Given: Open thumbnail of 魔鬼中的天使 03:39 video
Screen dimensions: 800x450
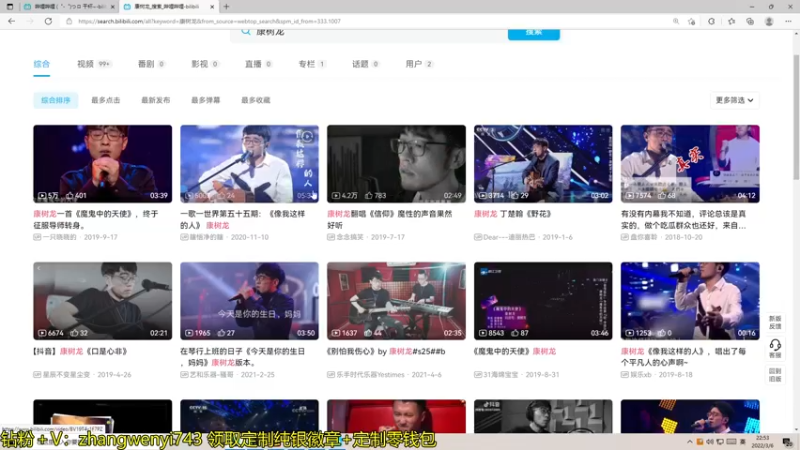Looking at the screenshot, I should (103, 164).
